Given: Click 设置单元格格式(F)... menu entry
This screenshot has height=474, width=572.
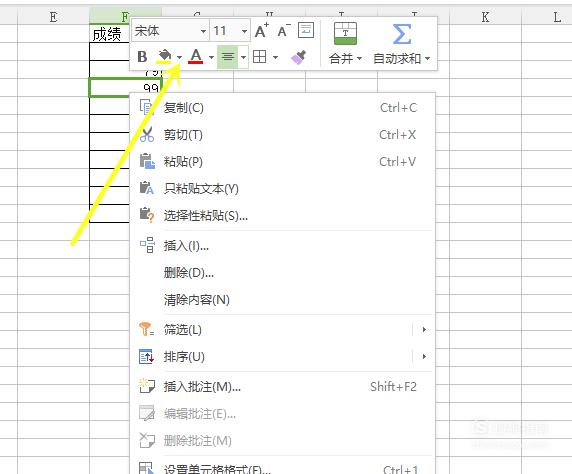Looking at the screenshot, I should click(283, 468).
